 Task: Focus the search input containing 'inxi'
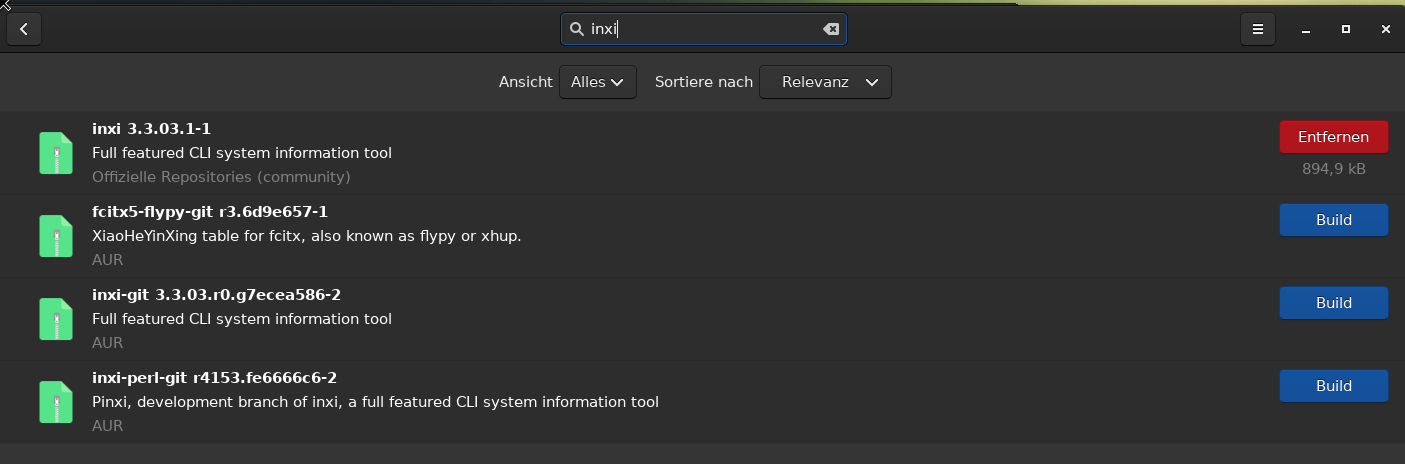click(700, 29)
